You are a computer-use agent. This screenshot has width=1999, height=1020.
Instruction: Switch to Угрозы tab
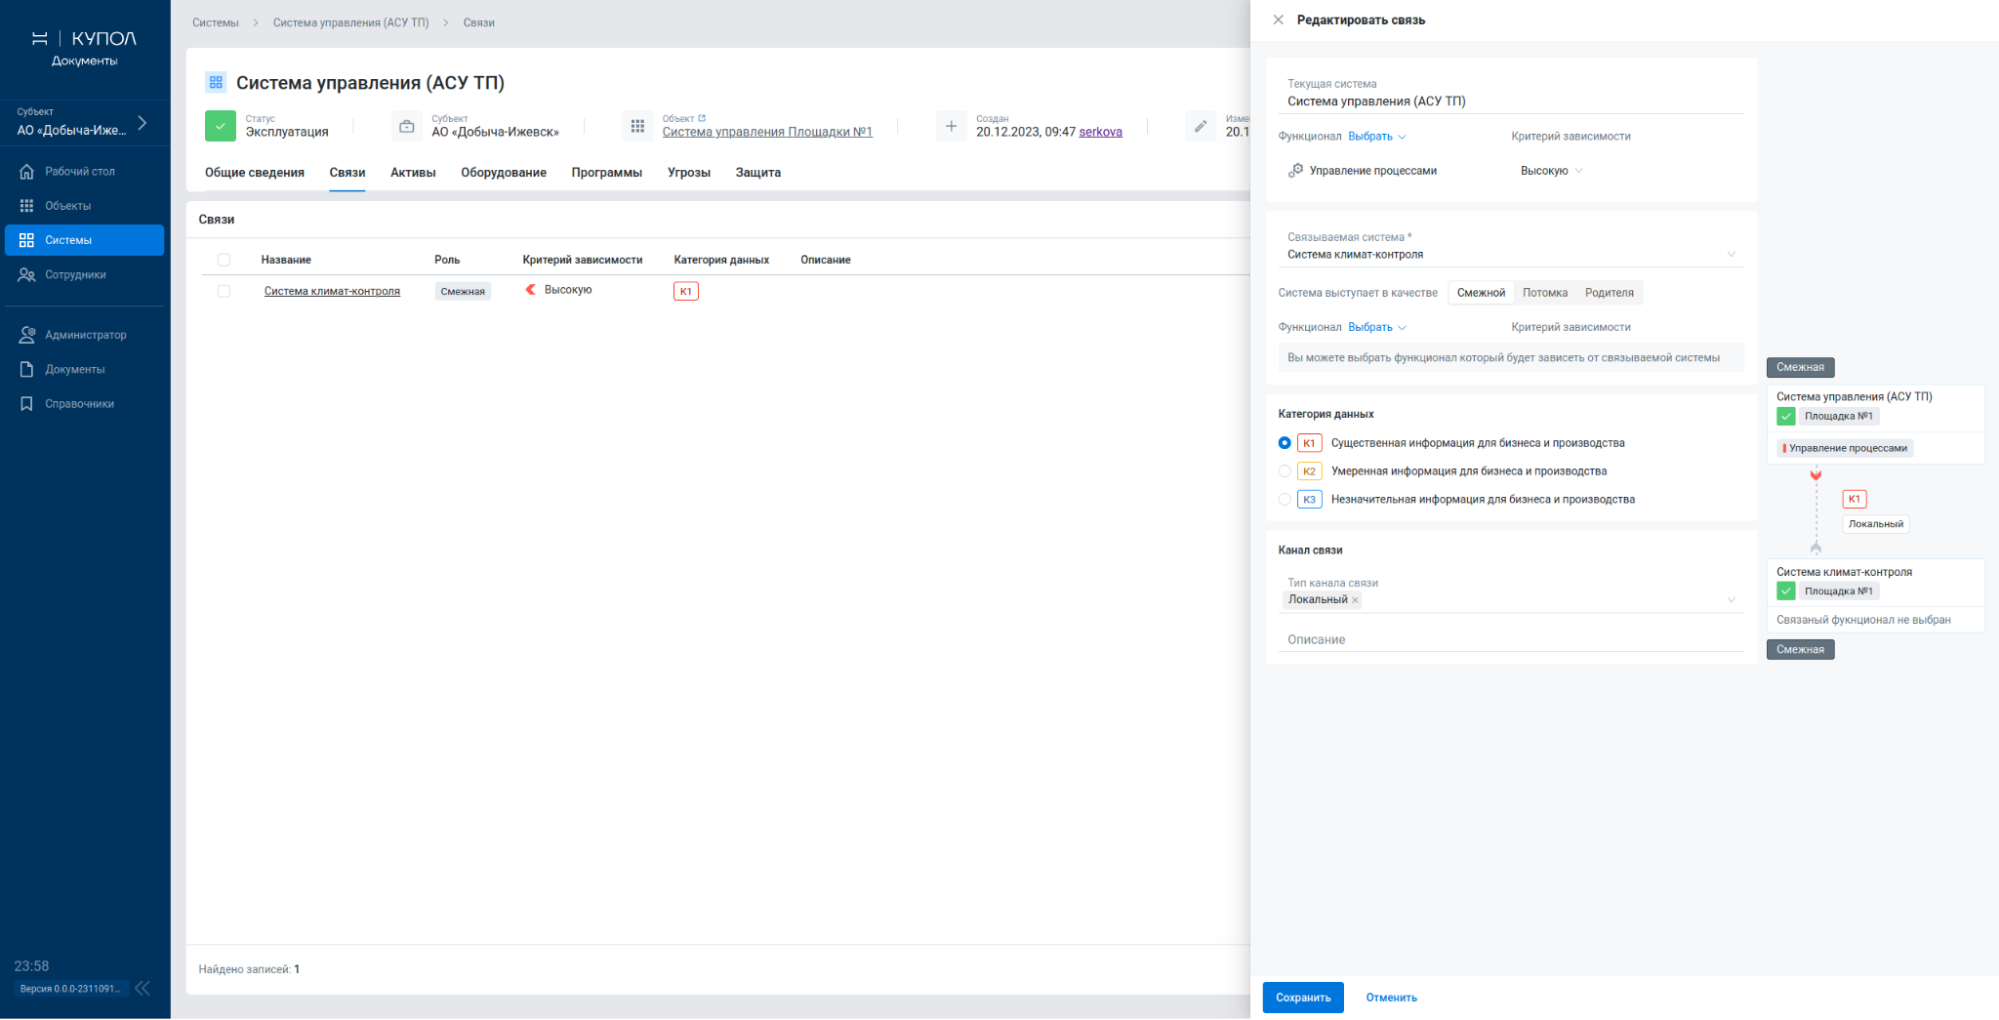click(x=689, y=173)
